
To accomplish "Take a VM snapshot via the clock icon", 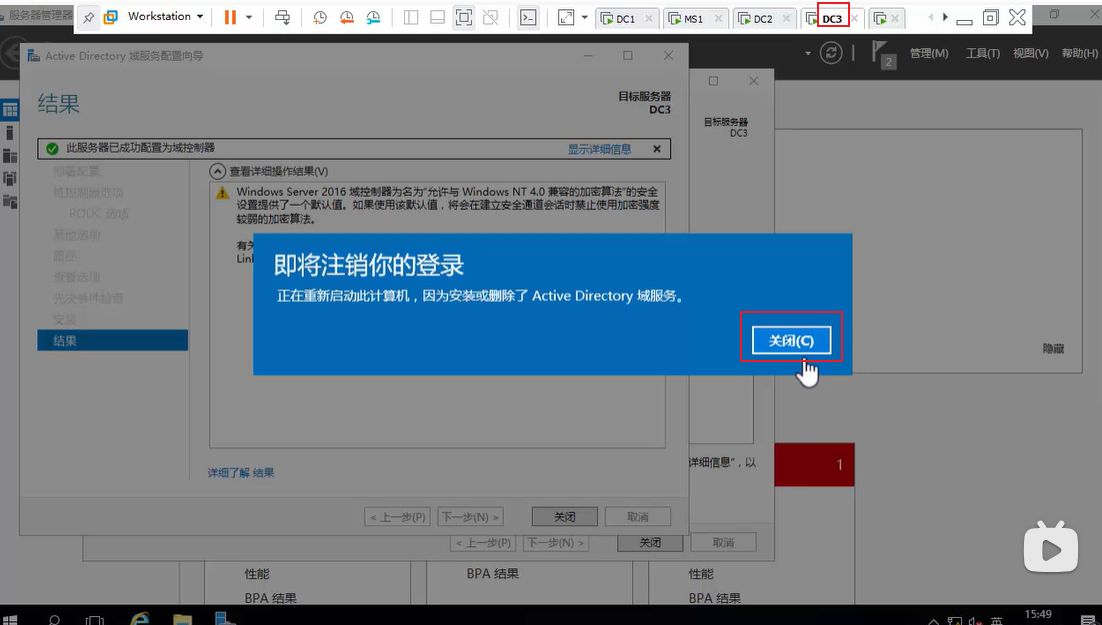I will point(320,18).
